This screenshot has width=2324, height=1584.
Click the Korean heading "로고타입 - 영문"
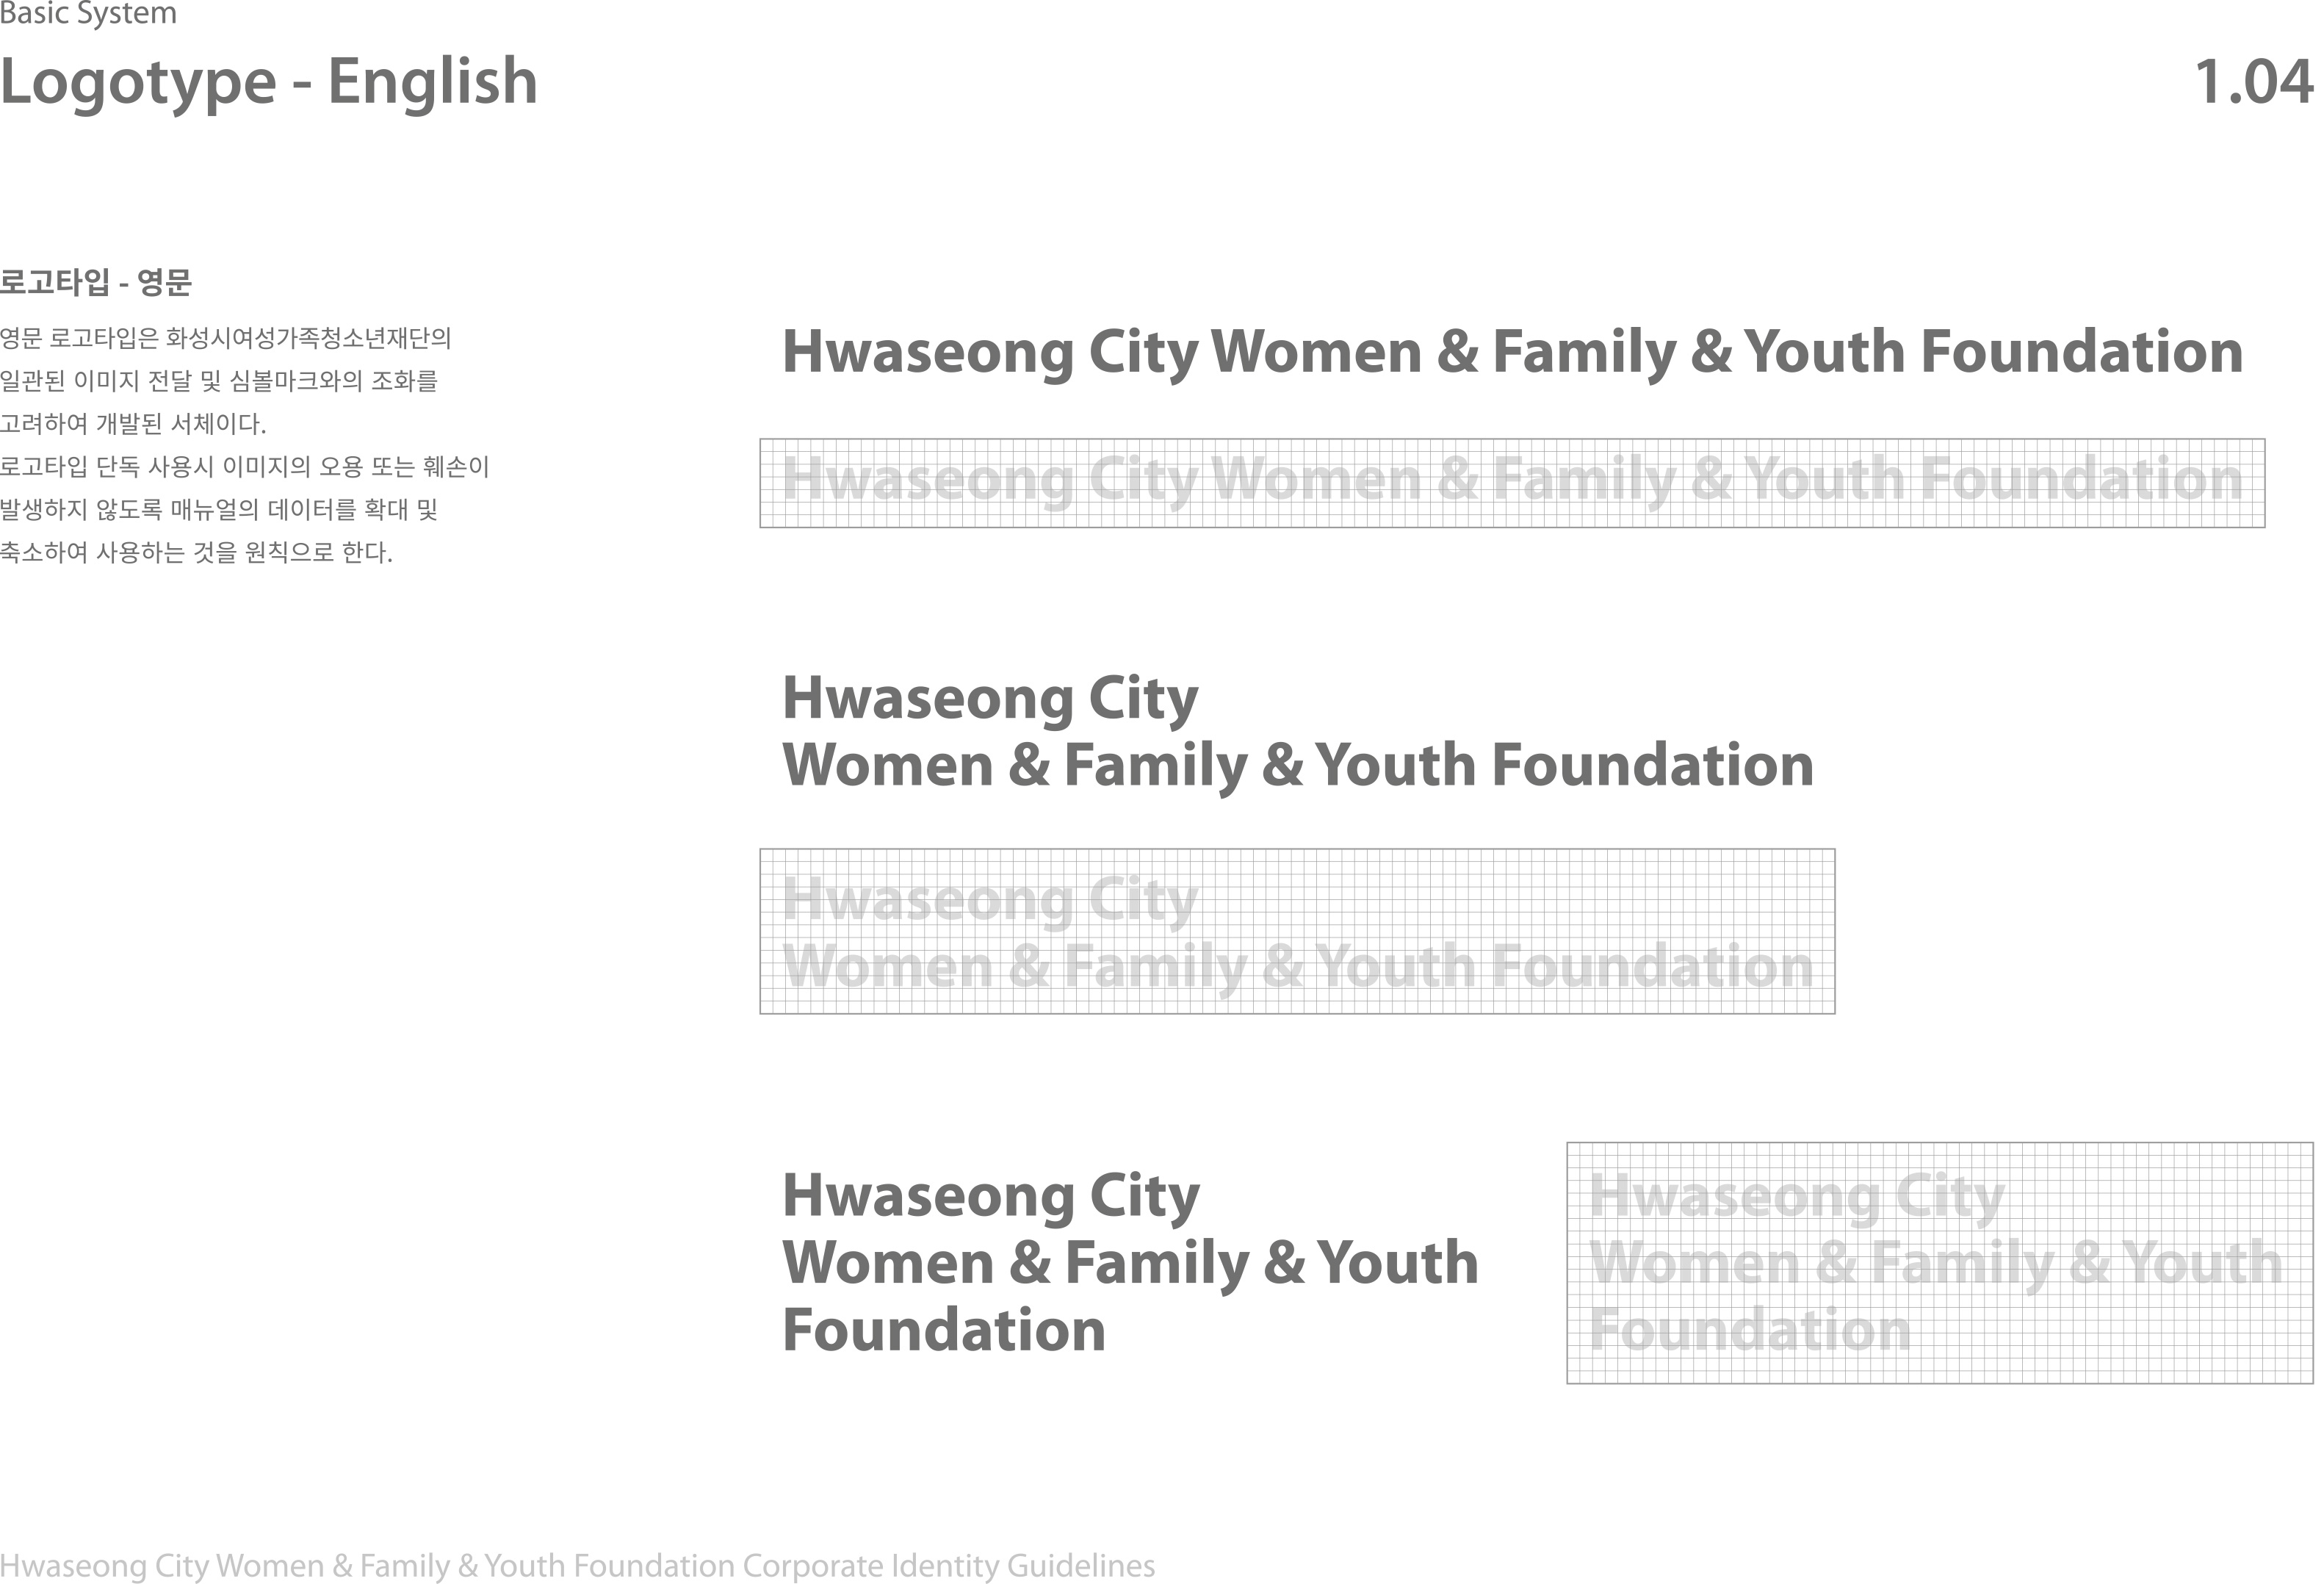tap(96, 282)
